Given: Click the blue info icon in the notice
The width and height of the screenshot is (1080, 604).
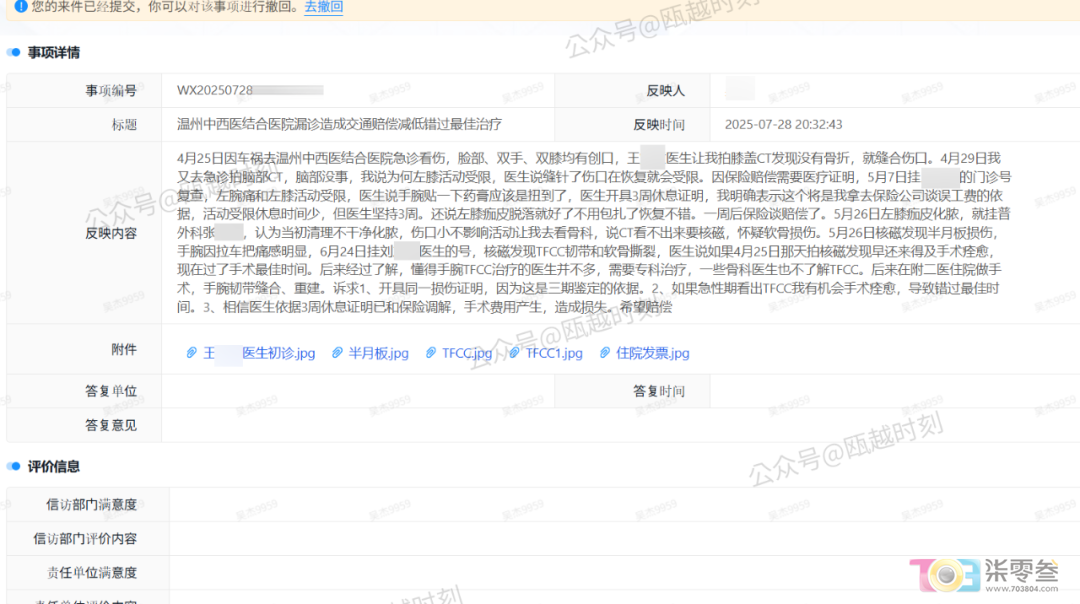Looking at the screenshot, I should [21, 6].
